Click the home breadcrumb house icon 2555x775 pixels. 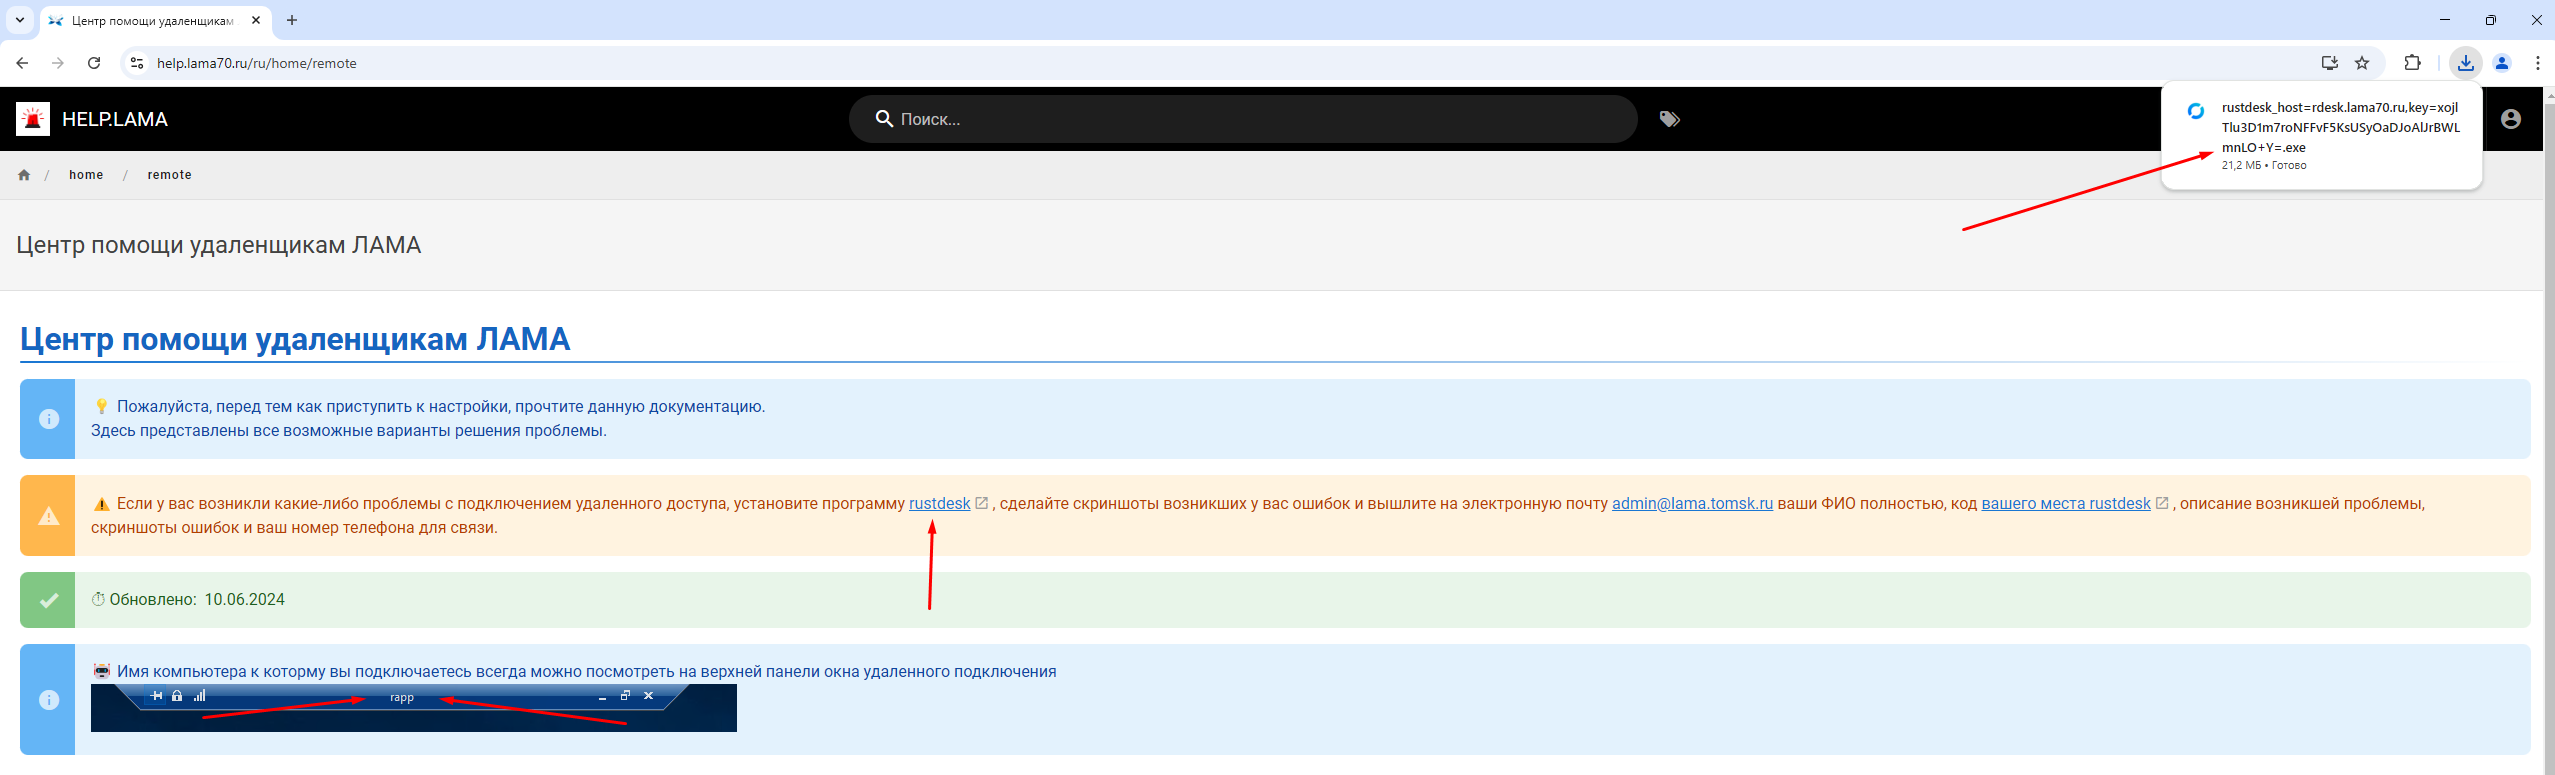click(24, 175)
